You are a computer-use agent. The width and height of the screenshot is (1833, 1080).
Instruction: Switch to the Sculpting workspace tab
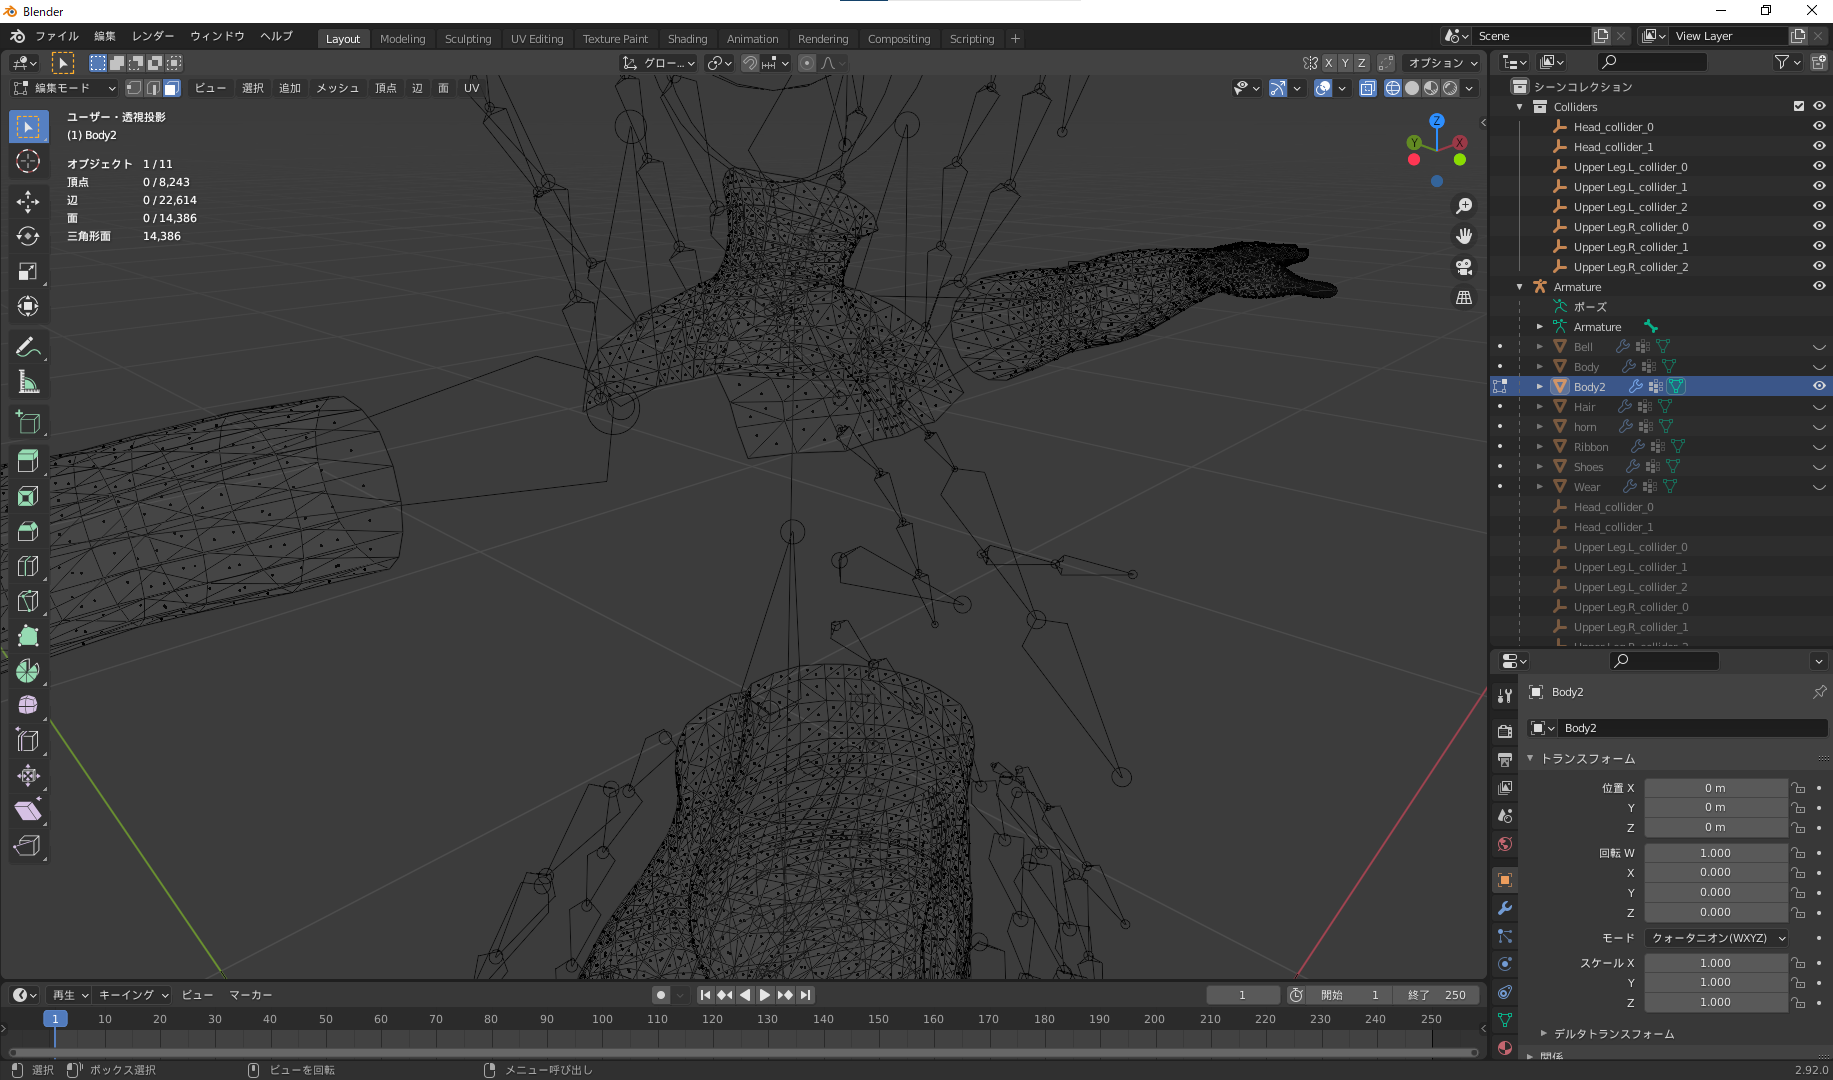(x=468, y=39)
